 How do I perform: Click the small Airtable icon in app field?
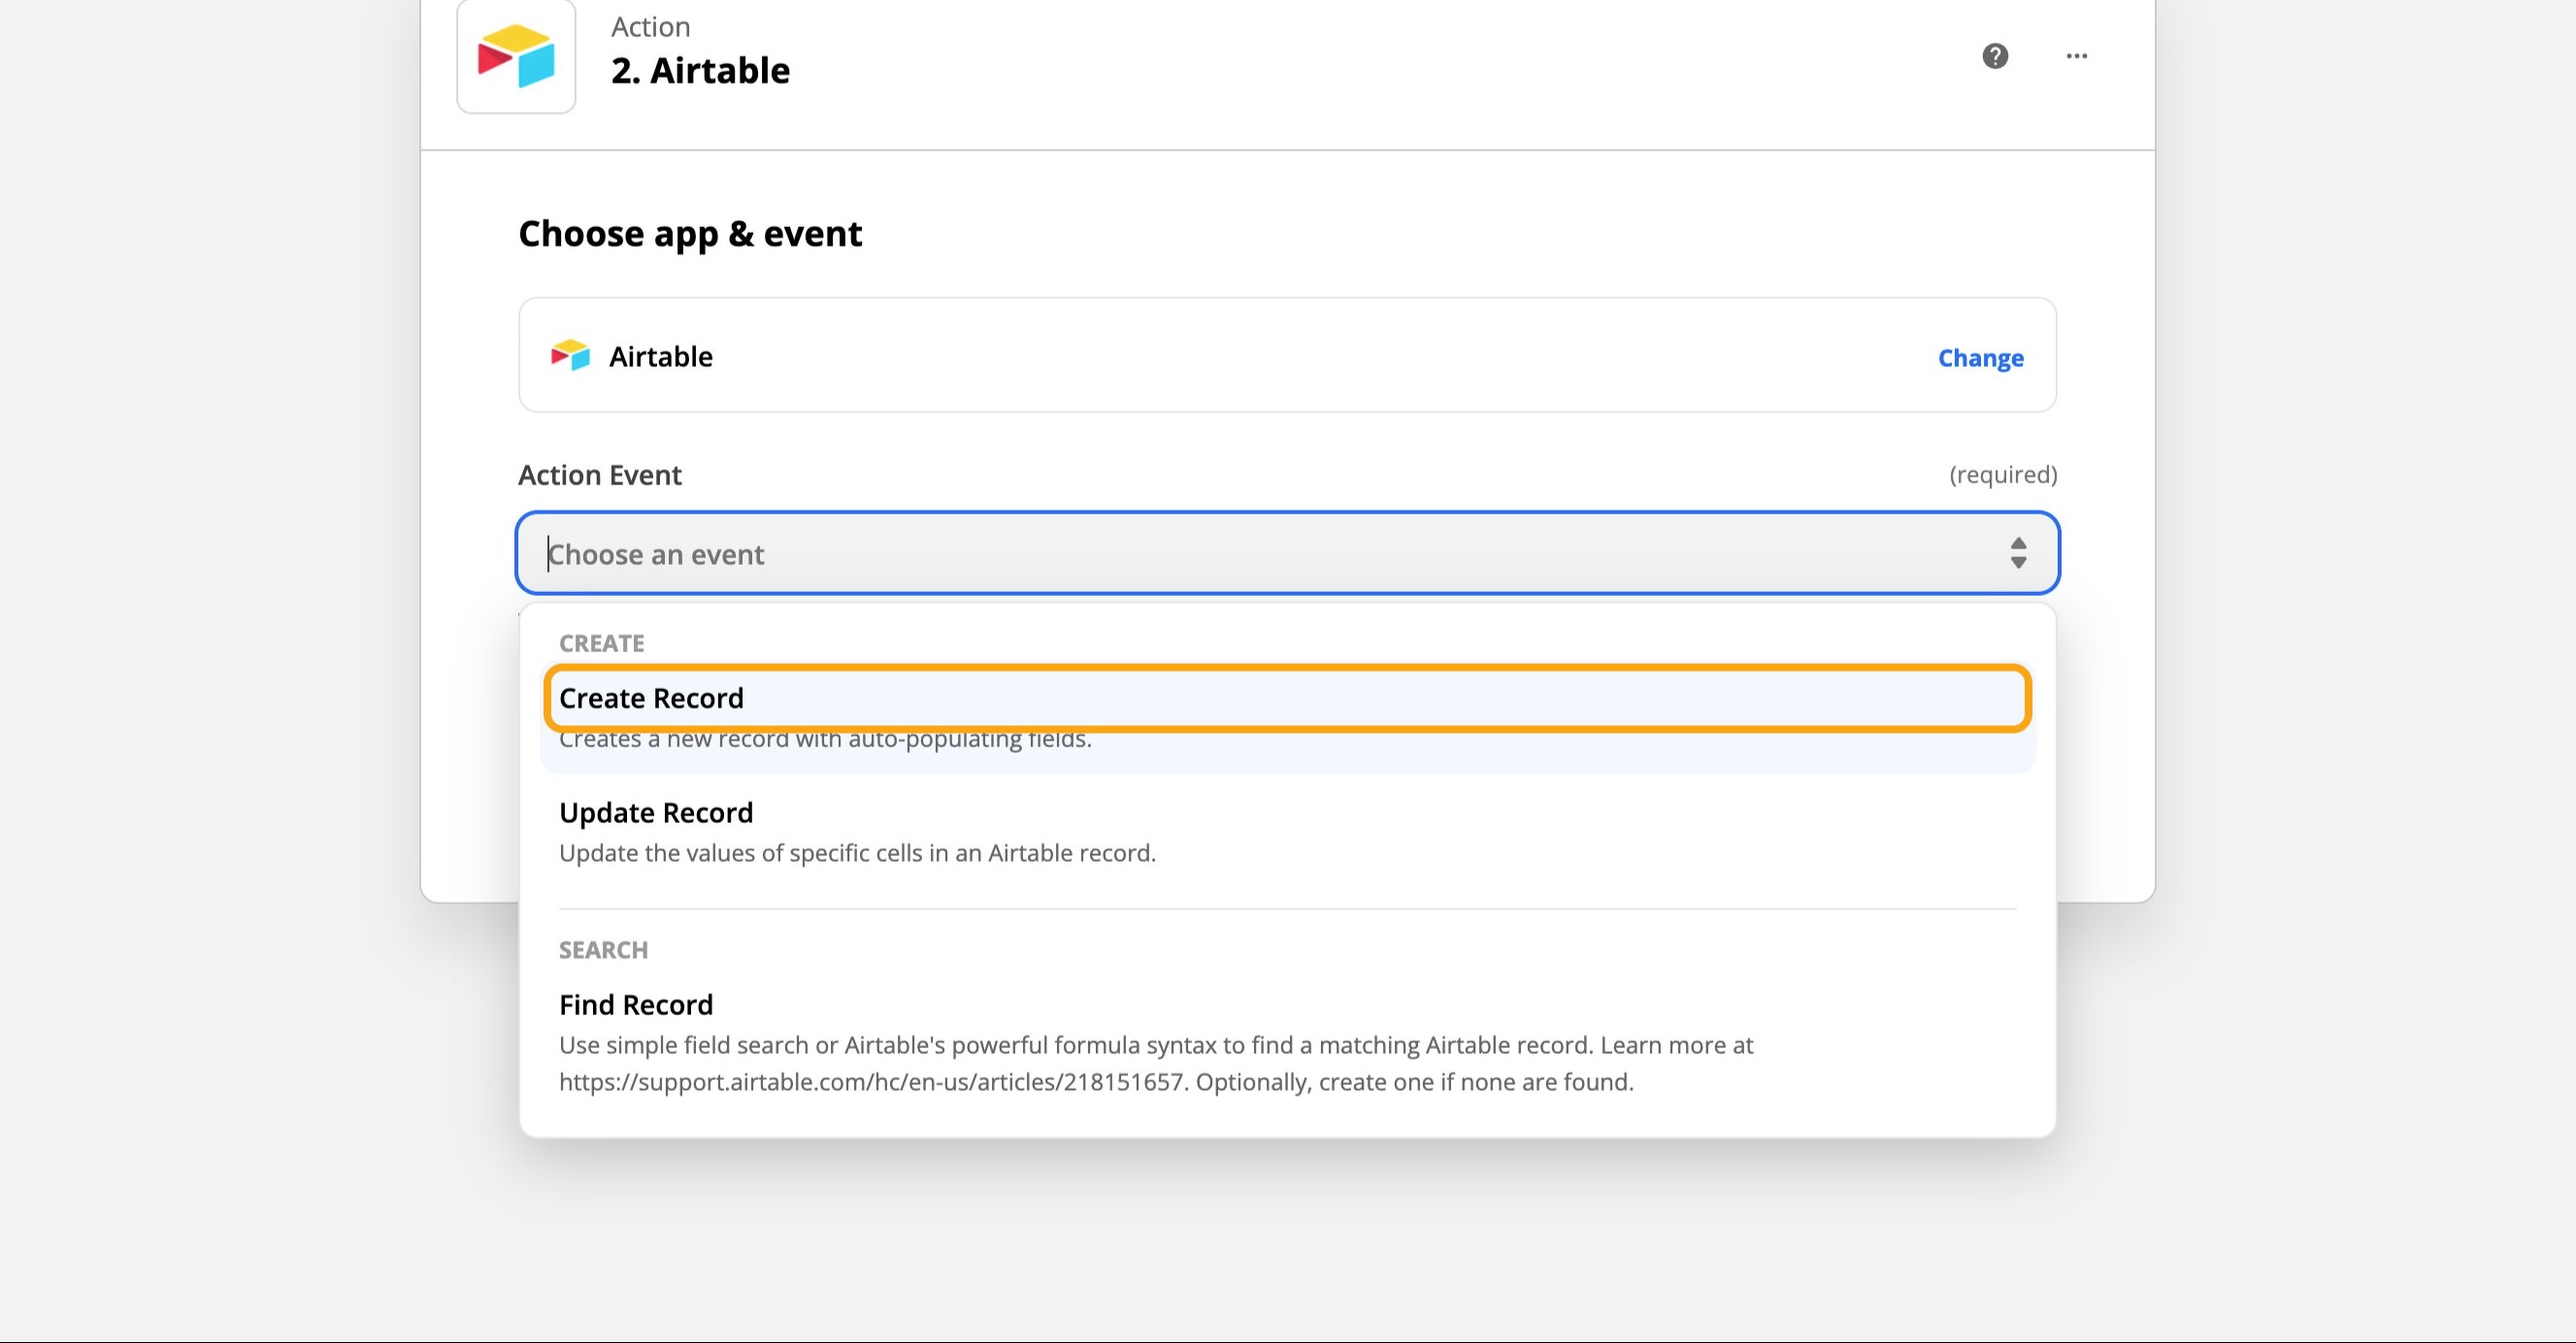click(x=571, y=356)
